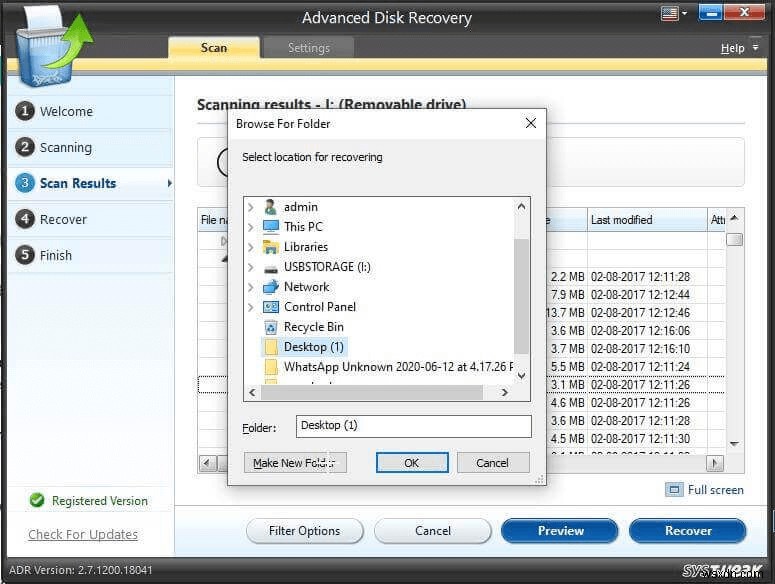Expand the Libraries tree node
Screen dimensions: 775x584
tap(251, 247)
